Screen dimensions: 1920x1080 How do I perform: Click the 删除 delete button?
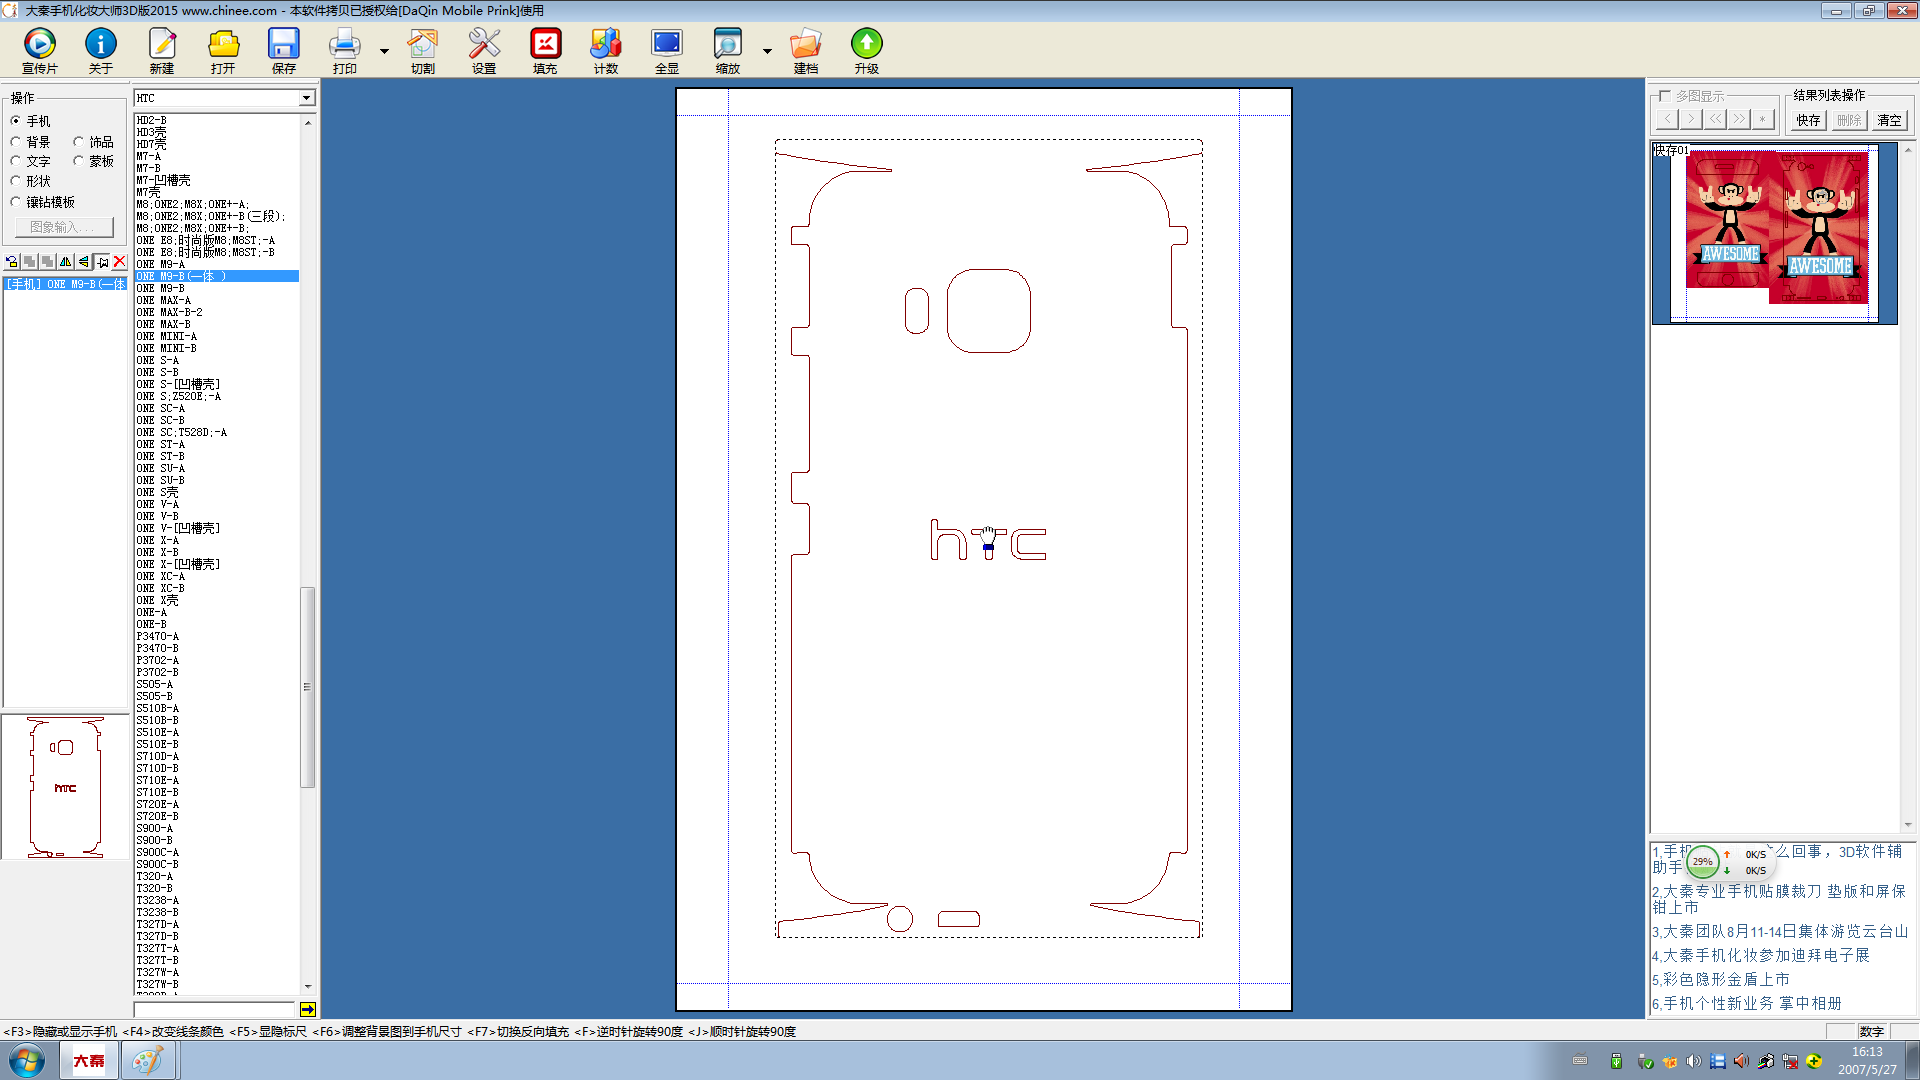click(x=1849, y=120)
